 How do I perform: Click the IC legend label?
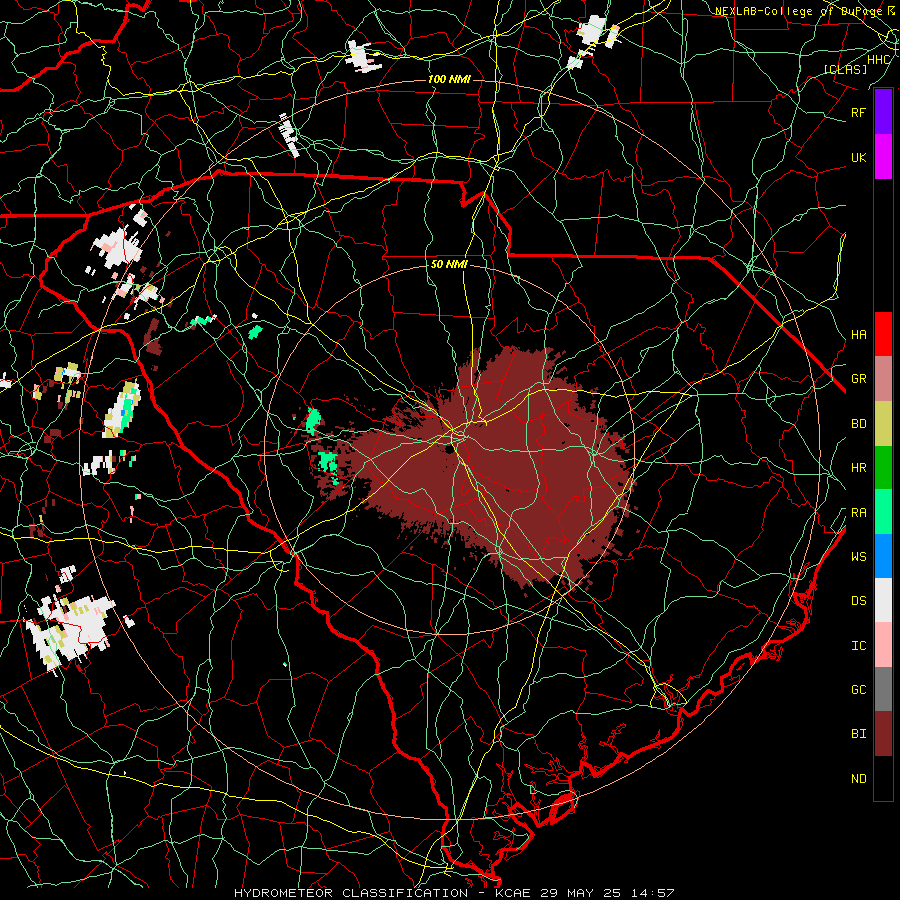[x=858, y=645]
